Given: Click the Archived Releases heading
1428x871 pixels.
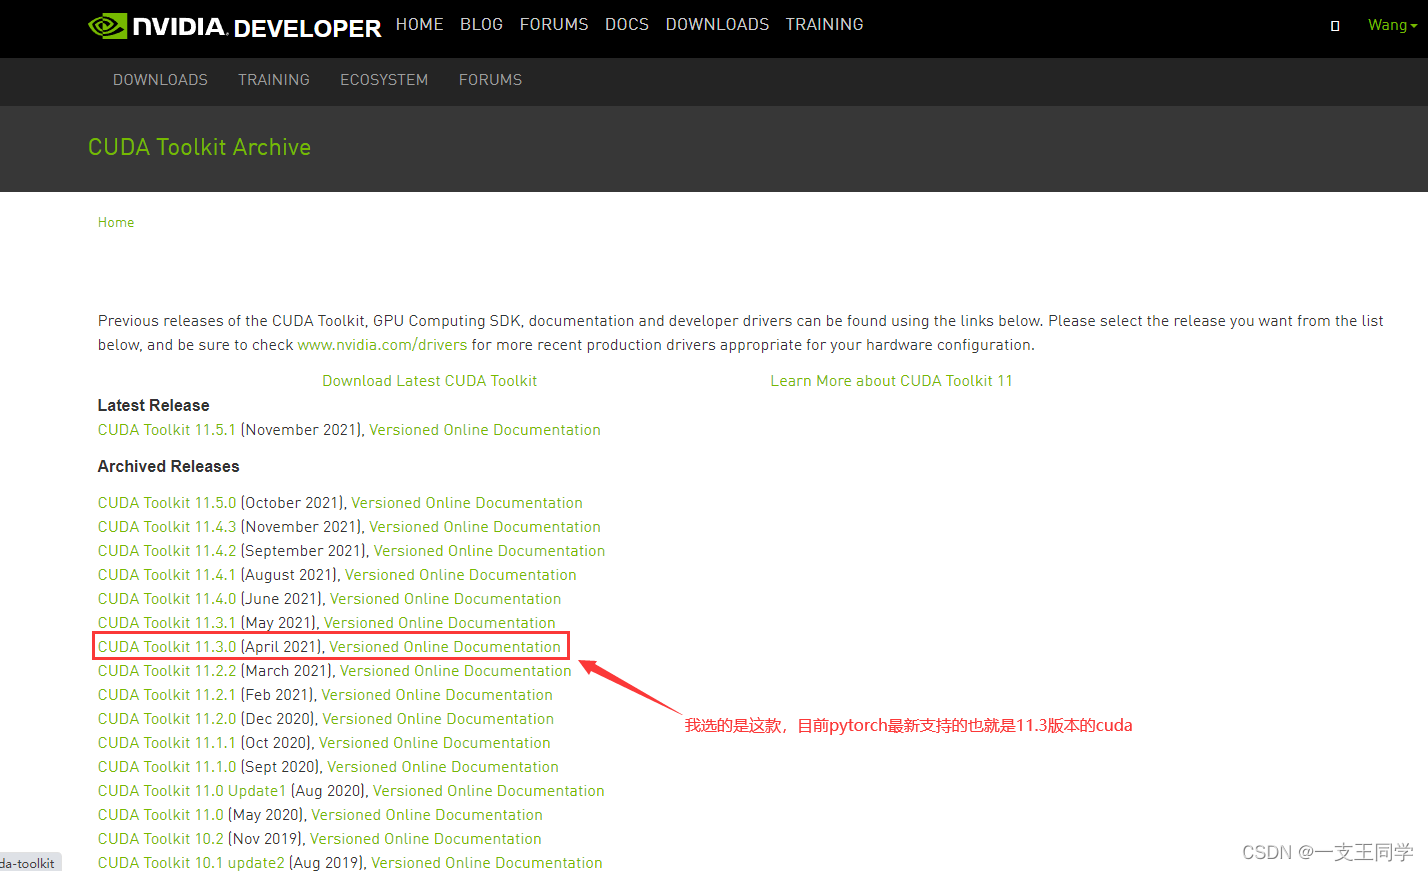Looking at the screenshot, I should pyautogui.click(x=168, y=466).
